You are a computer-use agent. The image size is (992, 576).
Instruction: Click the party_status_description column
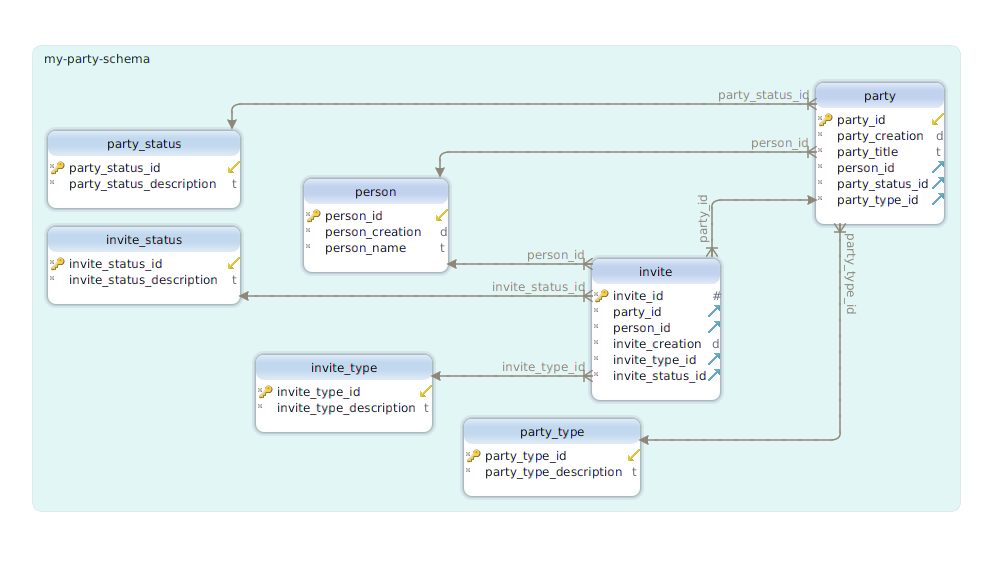pos(143,183)
